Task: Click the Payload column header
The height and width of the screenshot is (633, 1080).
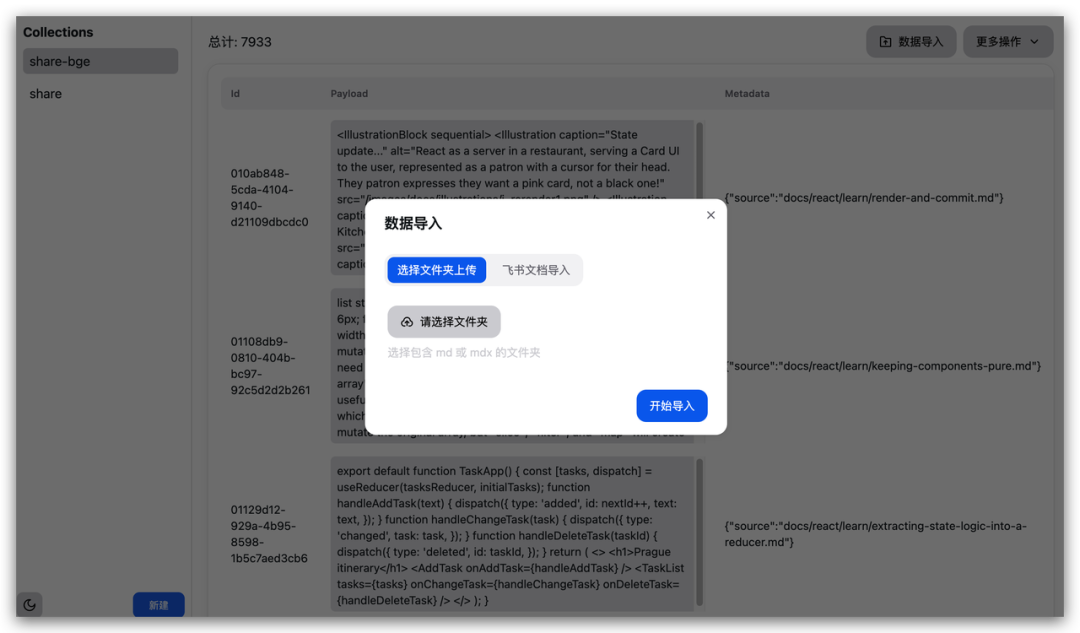Action: 349,93
